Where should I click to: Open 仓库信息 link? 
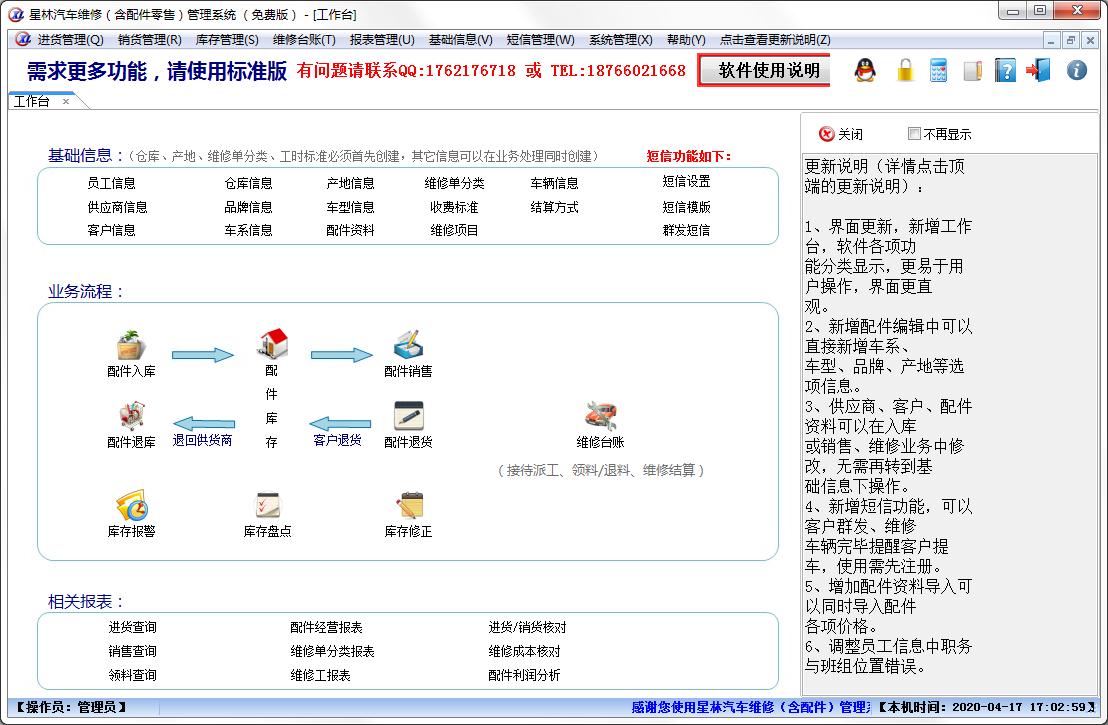[x=248, y=183]
